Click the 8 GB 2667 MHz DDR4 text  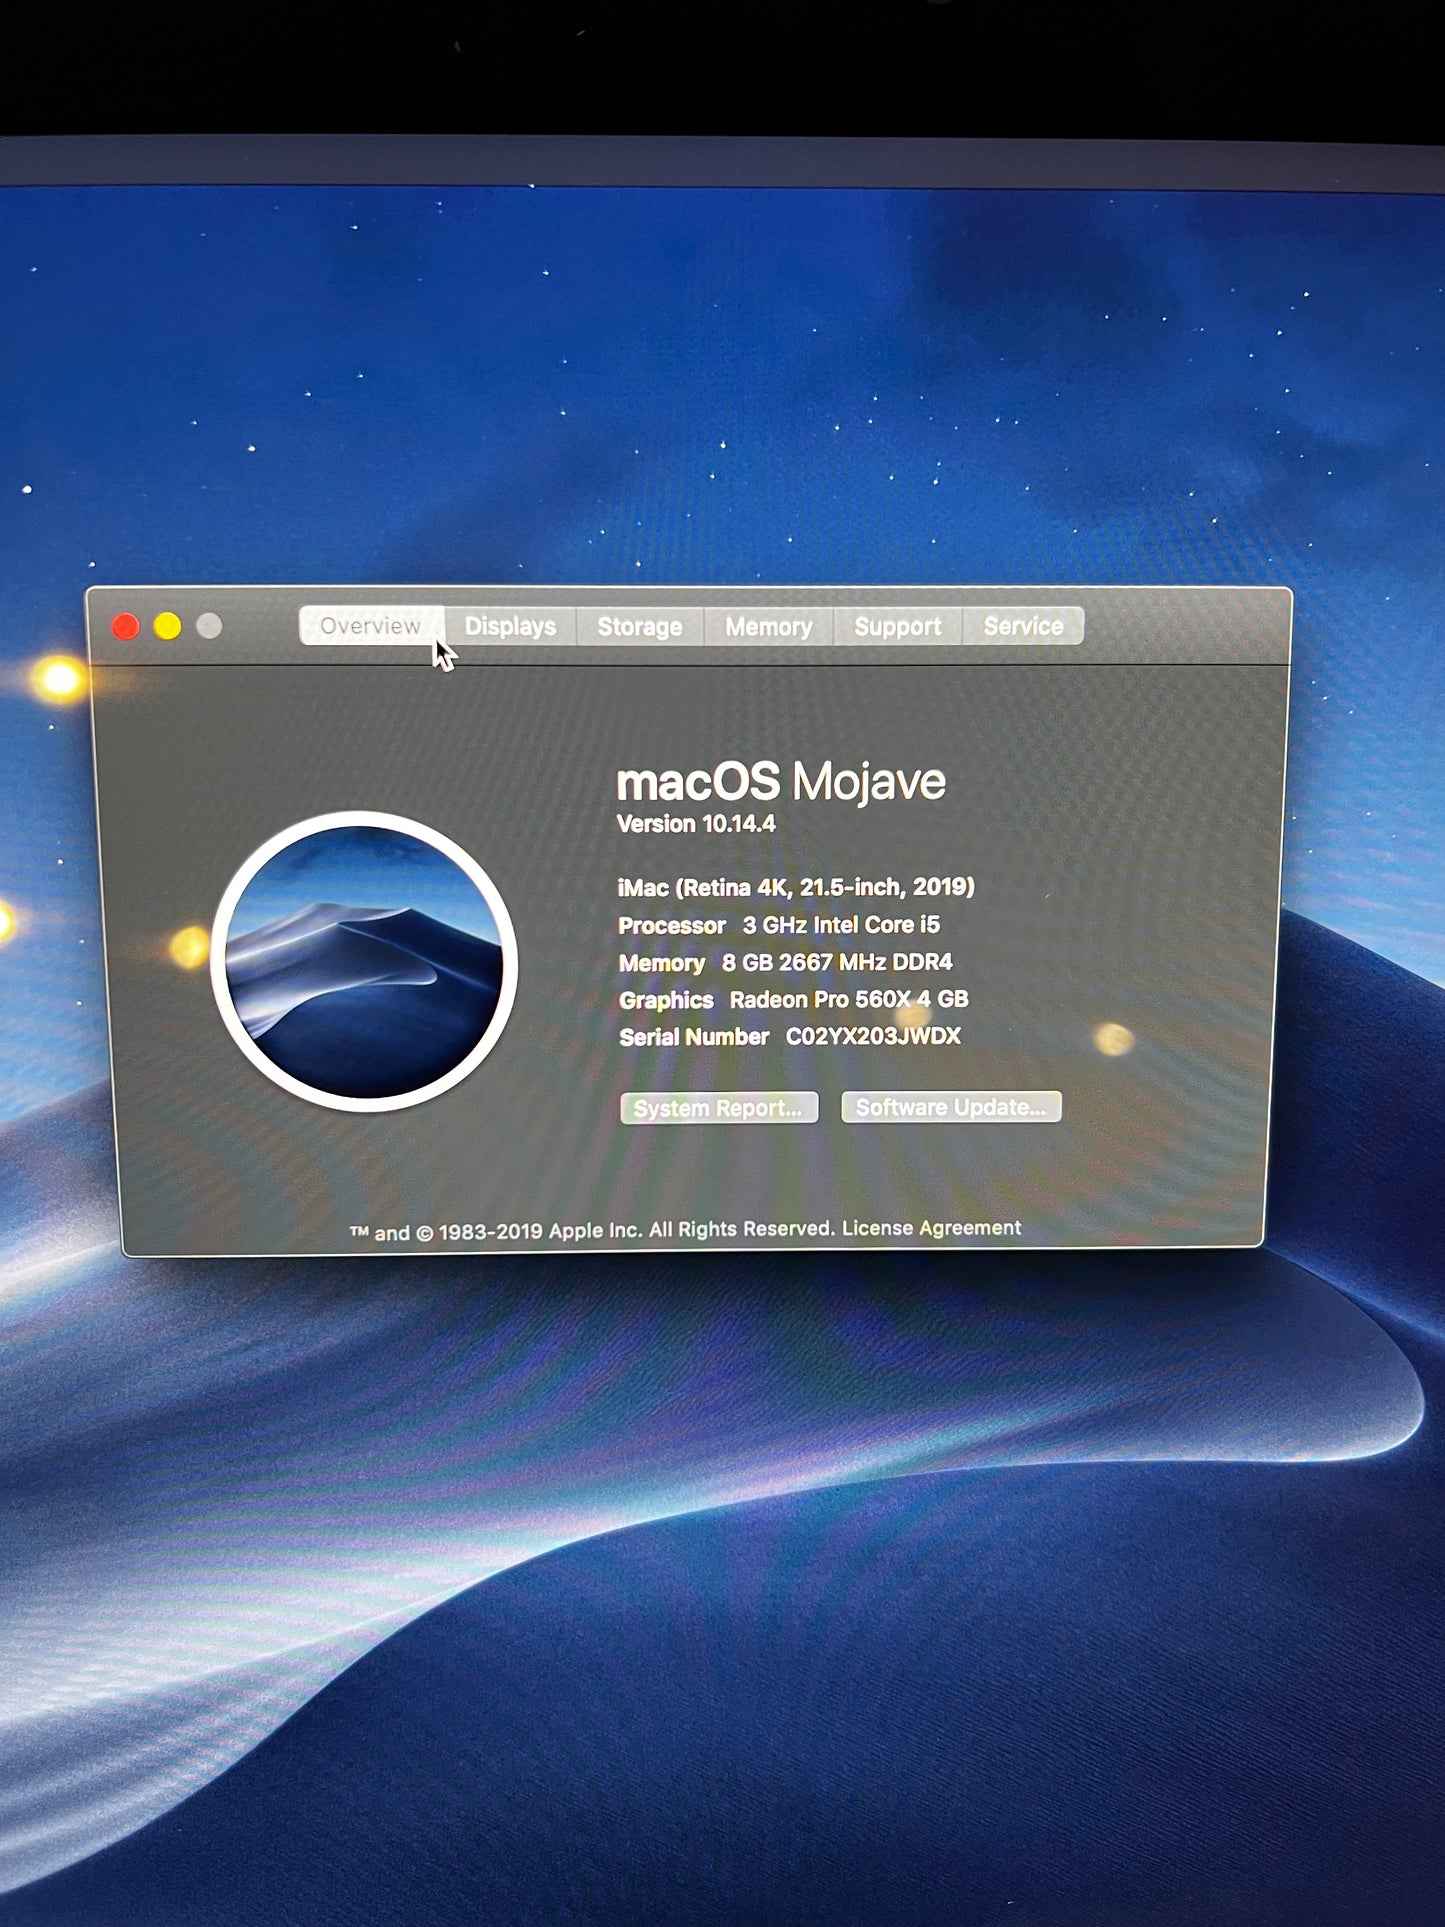(837, 962)
